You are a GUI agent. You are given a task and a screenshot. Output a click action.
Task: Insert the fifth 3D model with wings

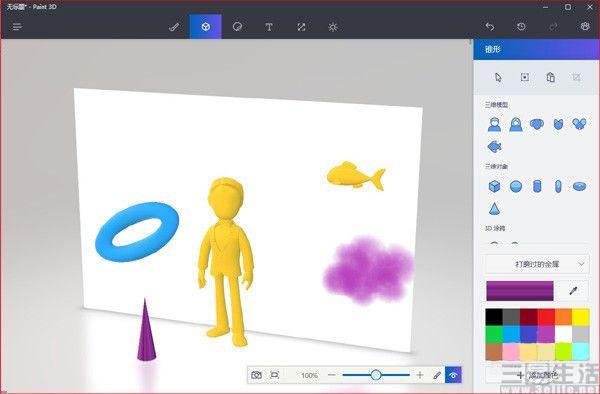pos(579,124)
